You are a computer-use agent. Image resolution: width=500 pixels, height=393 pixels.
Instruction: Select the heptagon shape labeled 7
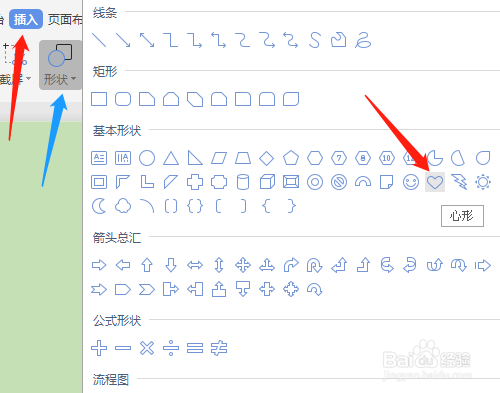pos(339,158)
